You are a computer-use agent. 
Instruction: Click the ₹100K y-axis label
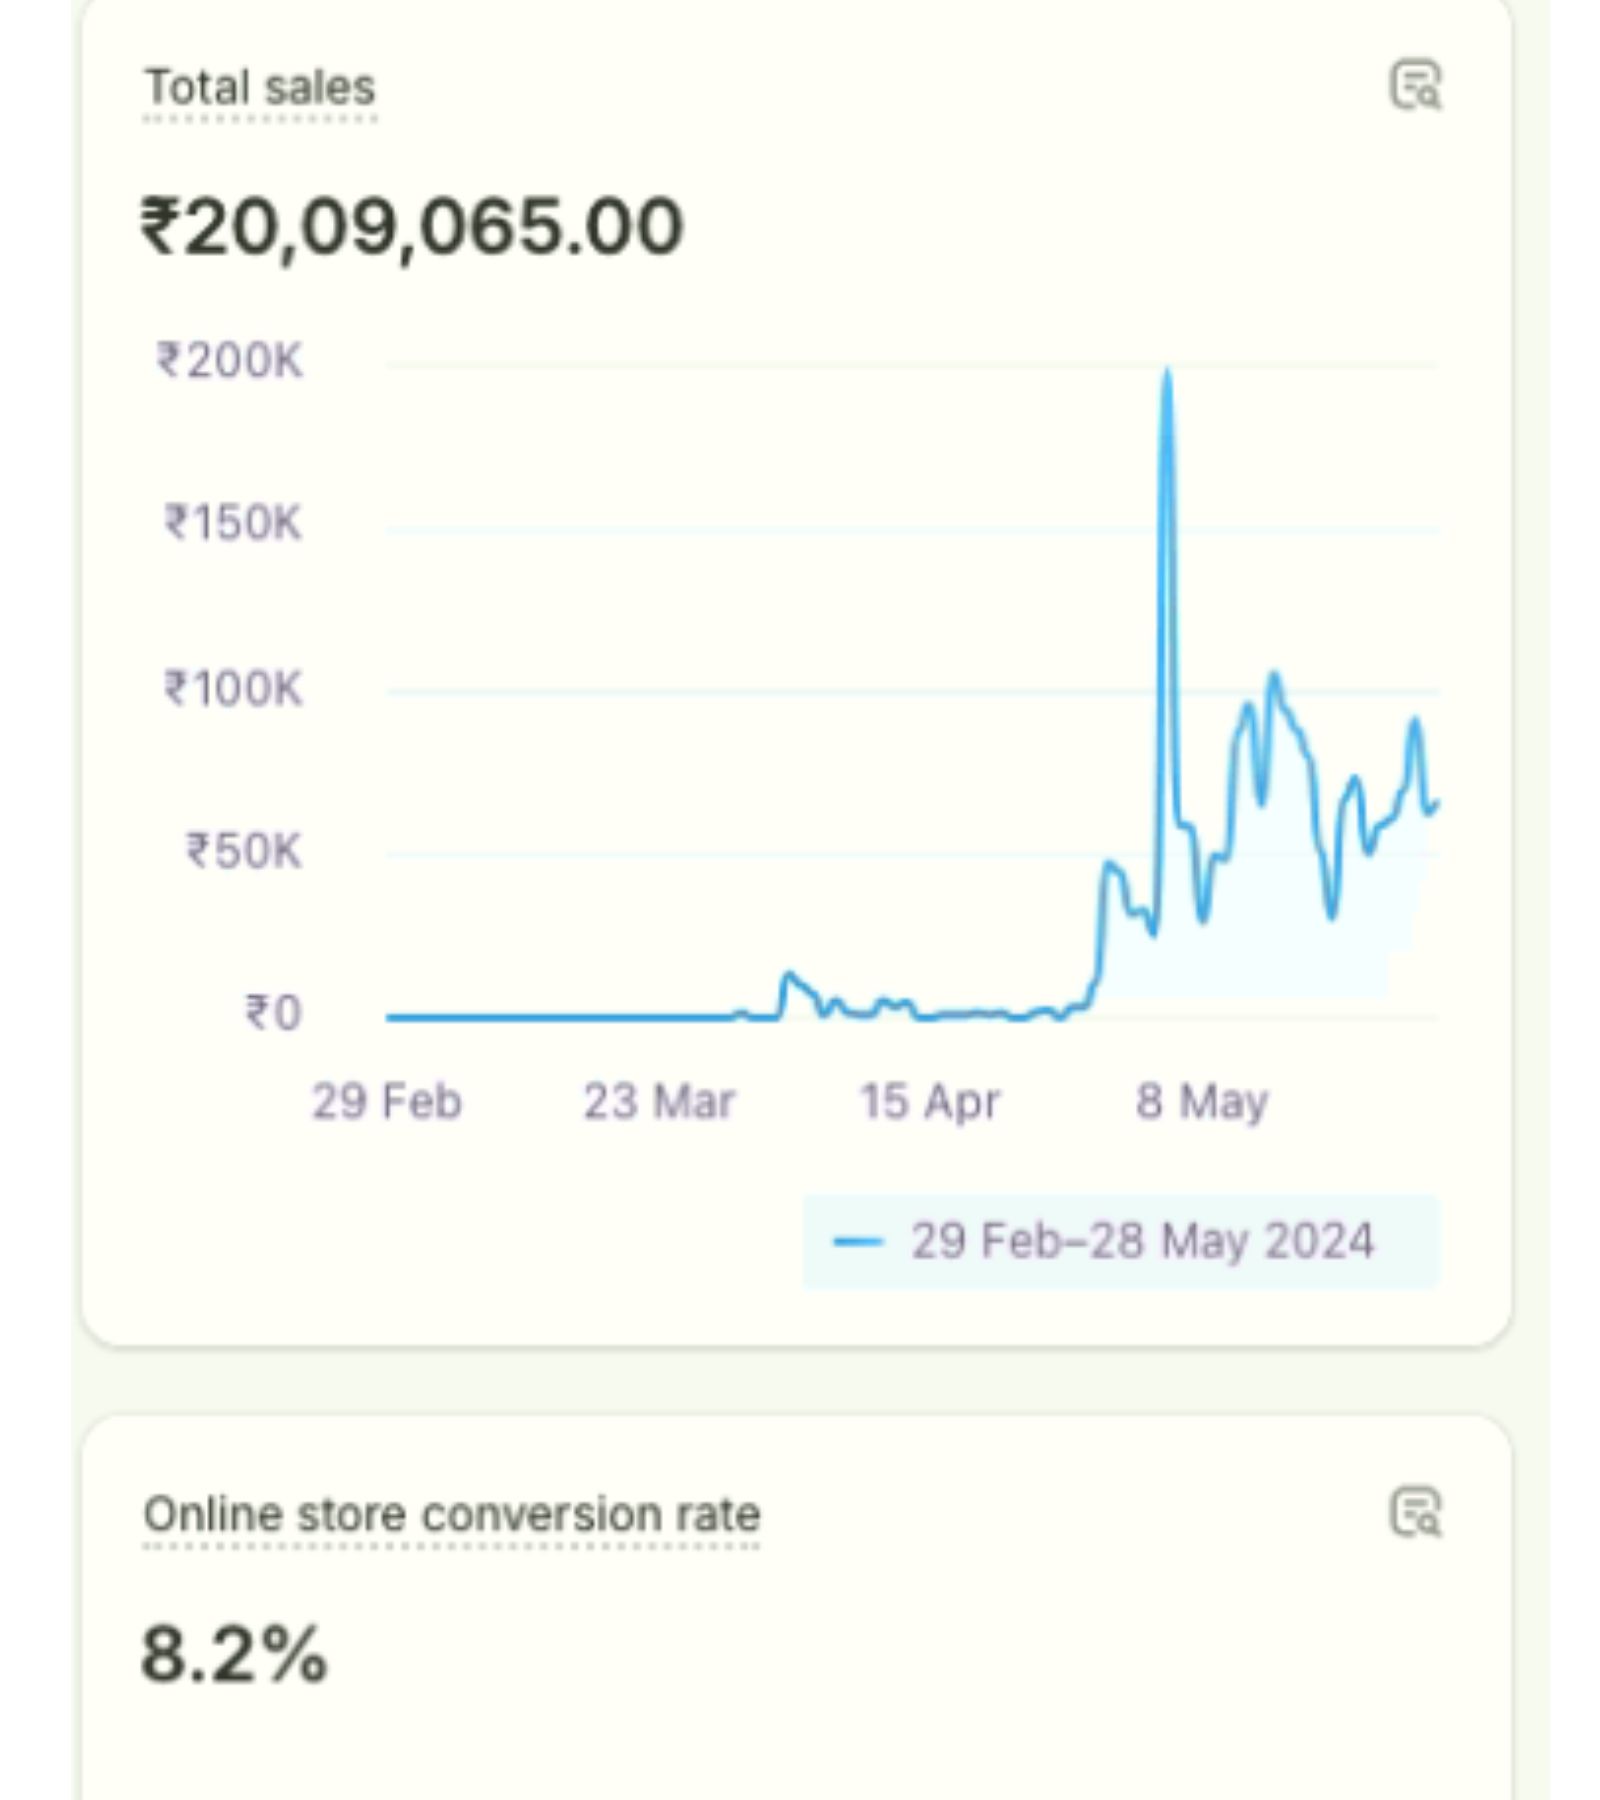pyautogui.click(x=233, y=689)
